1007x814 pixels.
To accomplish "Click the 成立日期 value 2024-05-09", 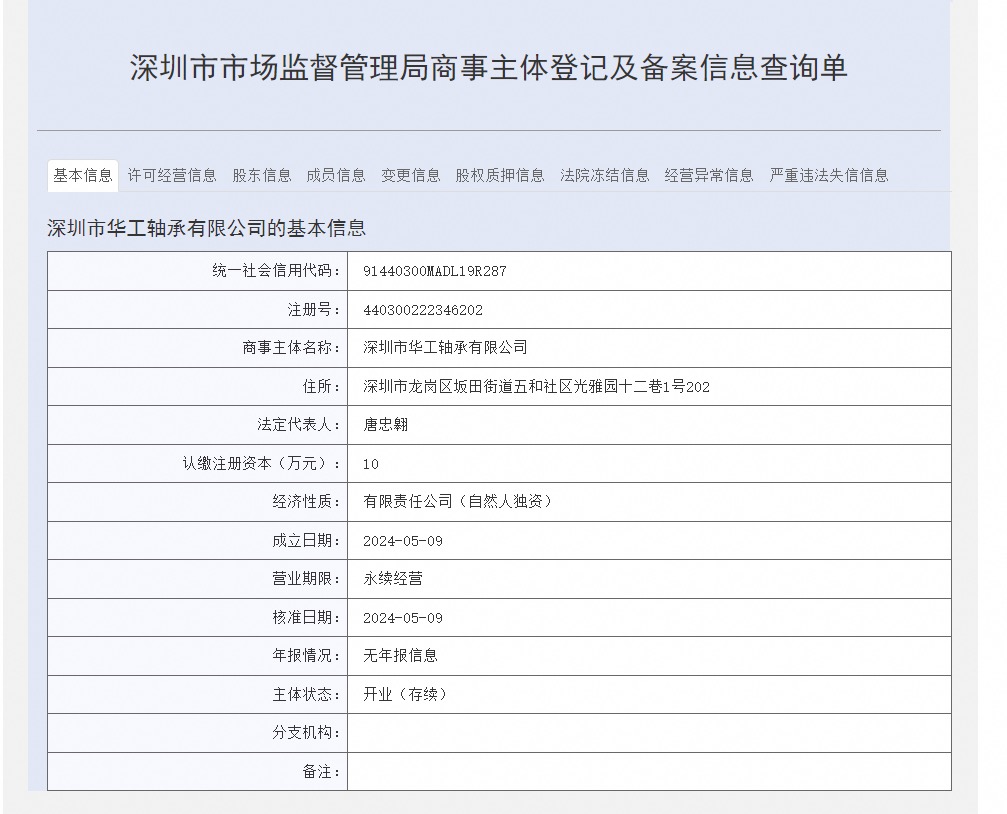I will [403, 541].
